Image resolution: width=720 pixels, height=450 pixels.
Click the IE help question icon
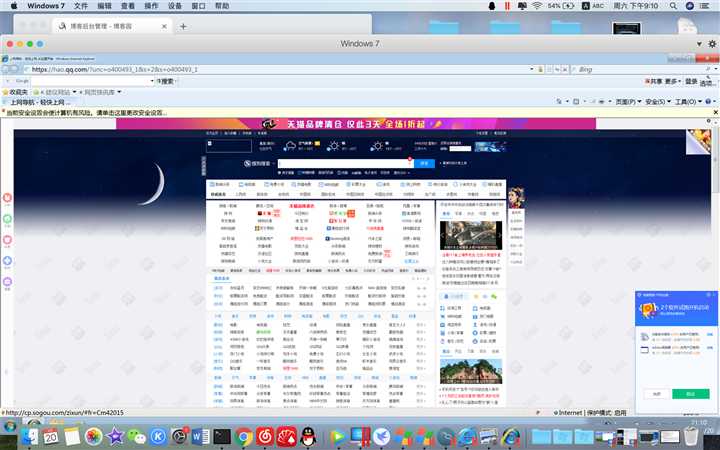(x=708, y=101)
